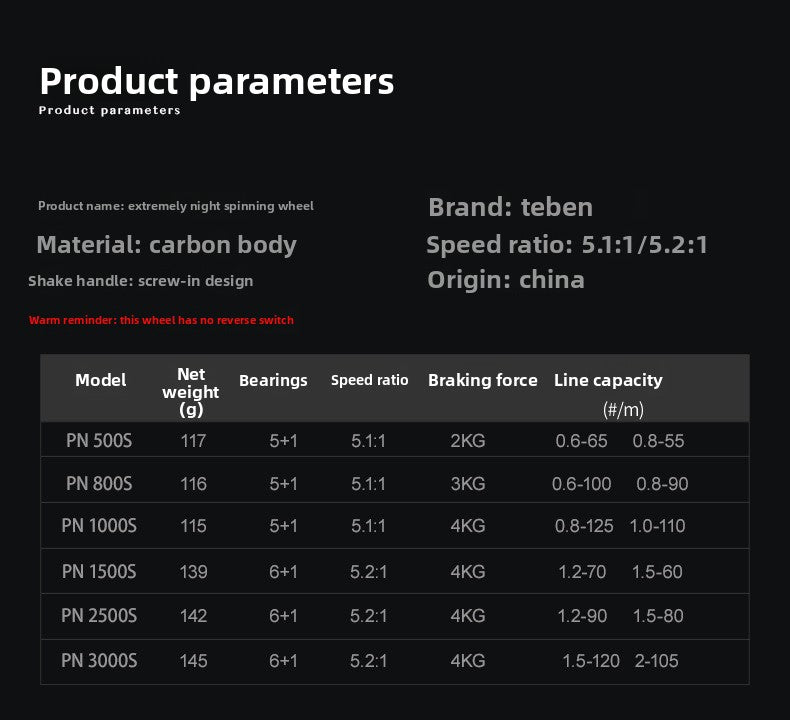Click the Braking force column header
The image size is (790, 720).
pos(483,380)
